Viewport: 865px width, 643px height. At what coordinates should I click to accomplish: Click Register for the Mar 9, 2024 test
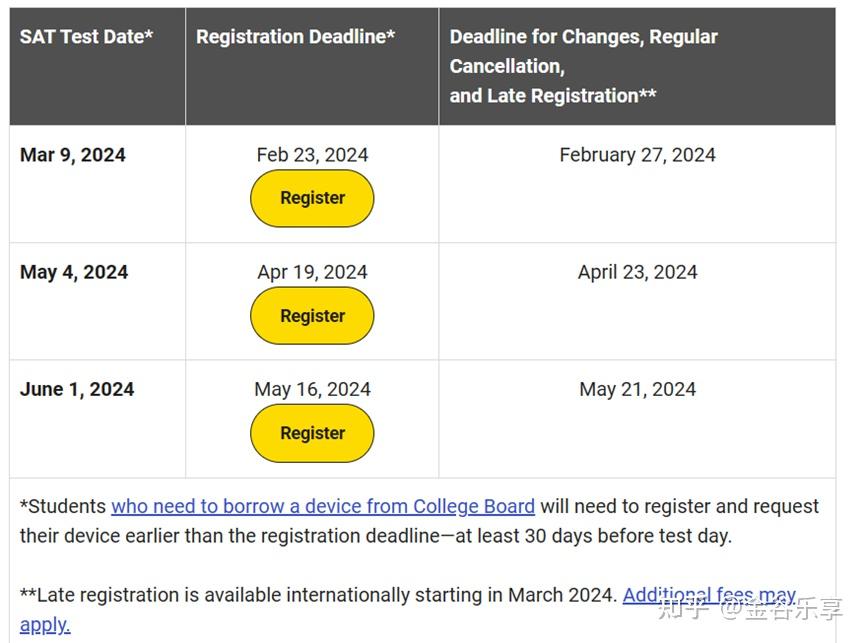point(312,198)
